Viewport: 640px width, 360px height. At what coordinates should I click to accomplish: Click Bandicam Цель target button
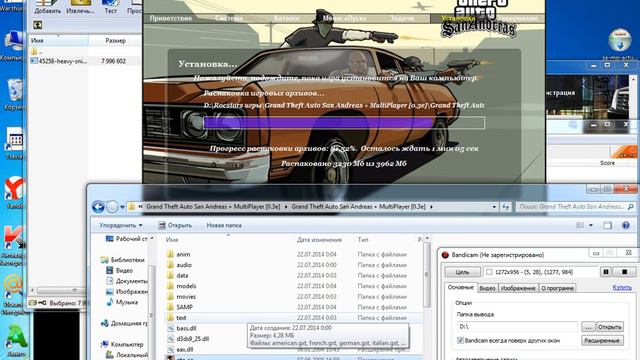tap(462, 272)
